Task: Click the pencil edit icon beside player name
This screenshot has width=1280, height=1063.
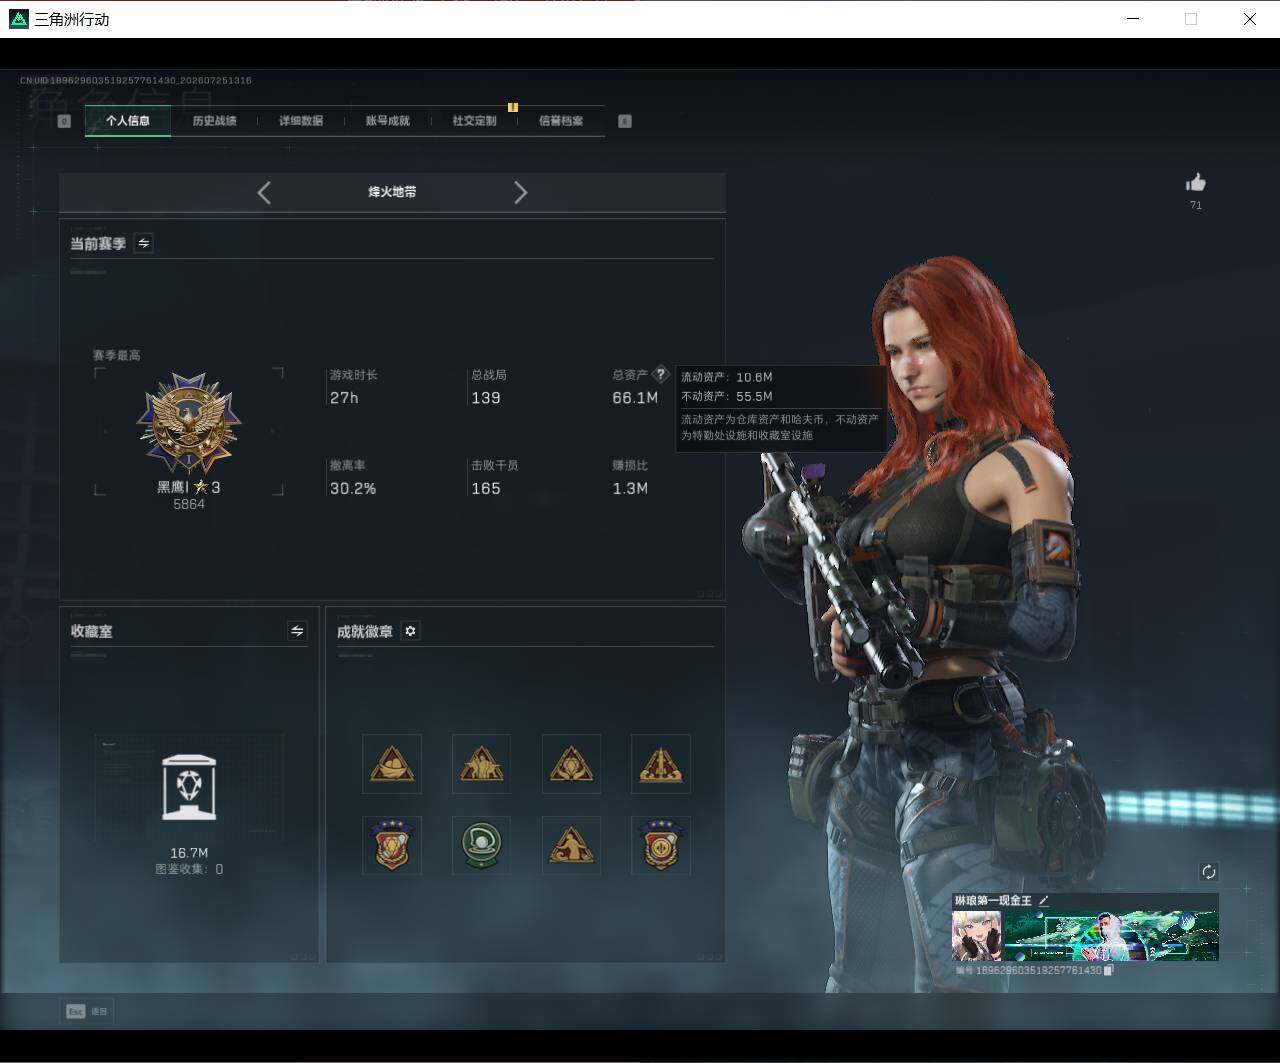Action: pyautogui.click(x=1044, y=900)
